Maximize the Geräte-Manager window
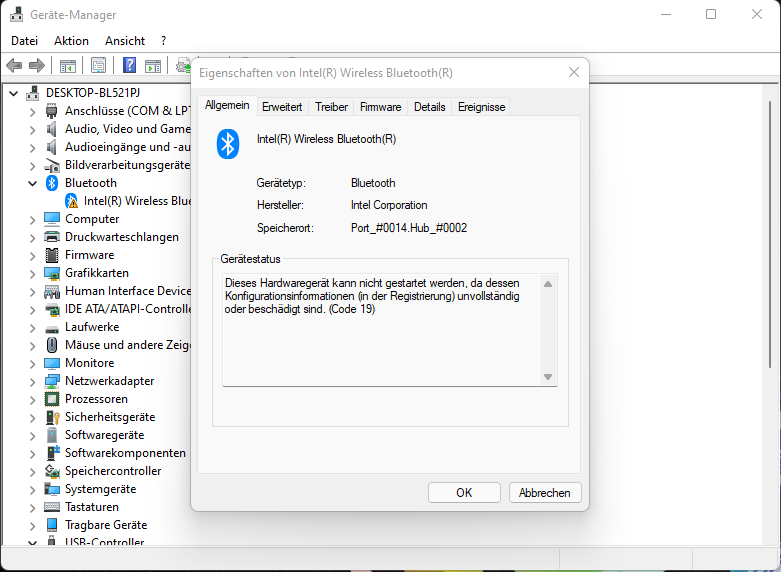Viewport: 781px width, 572px height. tap(711, 14)
